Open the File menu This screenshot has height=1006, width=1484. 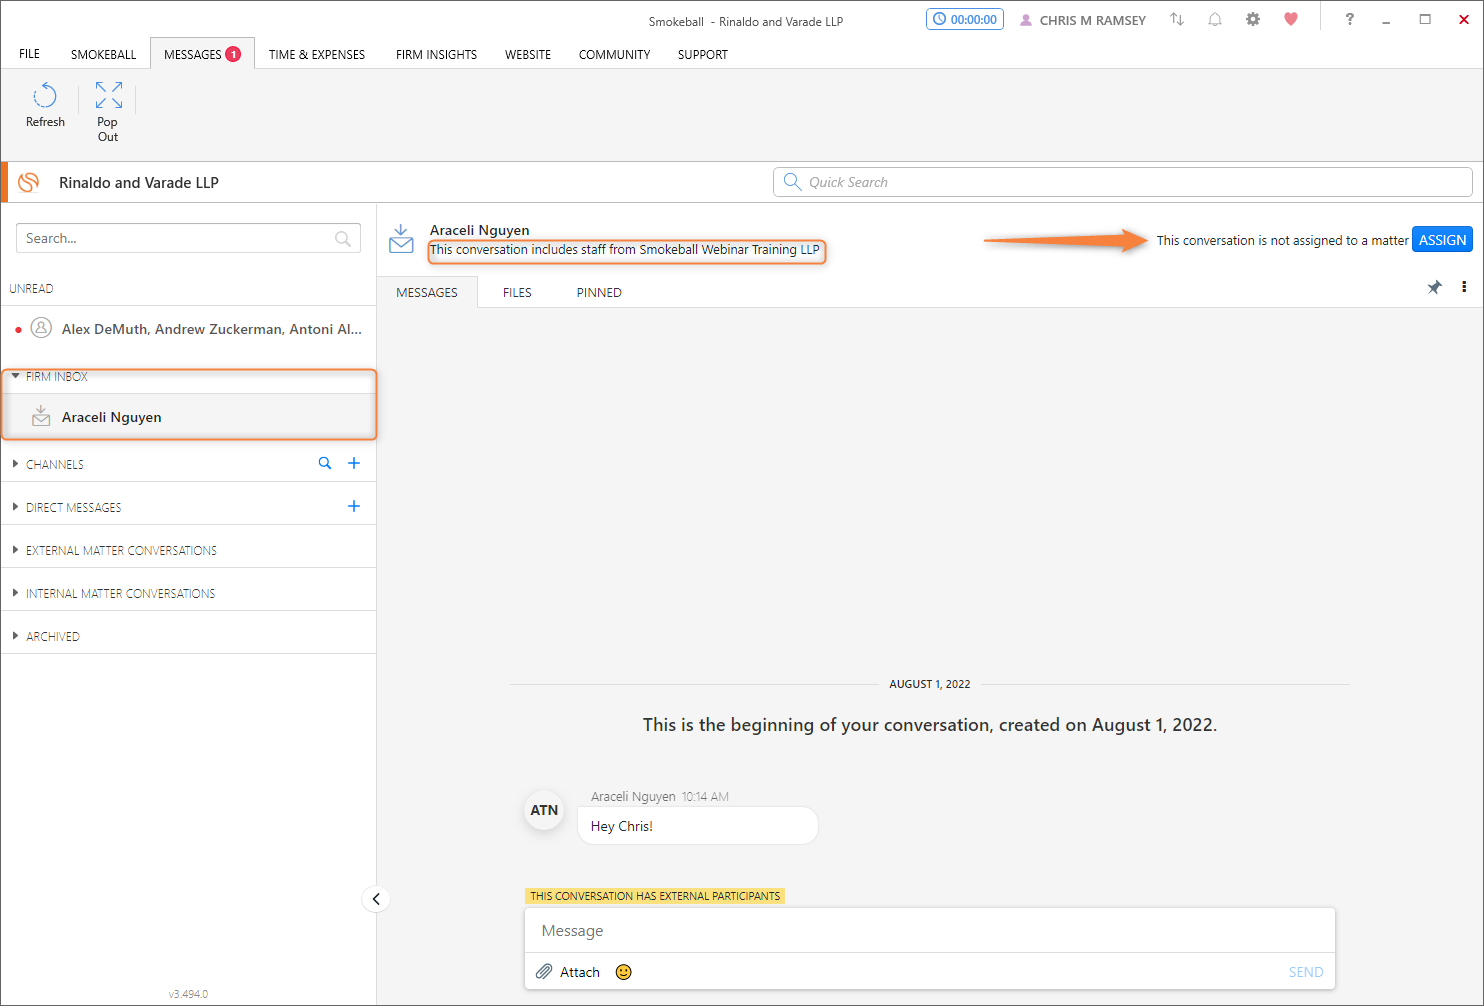(30, 54)
